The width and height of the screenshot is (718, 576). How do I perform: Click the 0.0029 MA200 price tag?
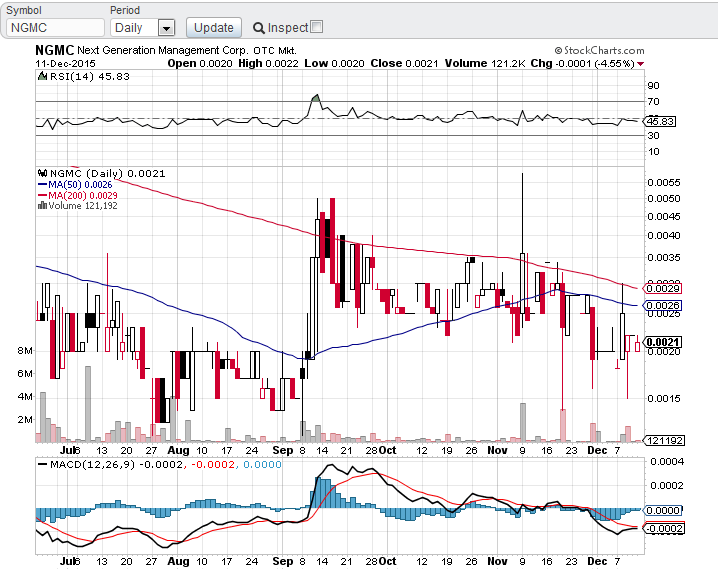pyautogui.click(x=663, y=288)
